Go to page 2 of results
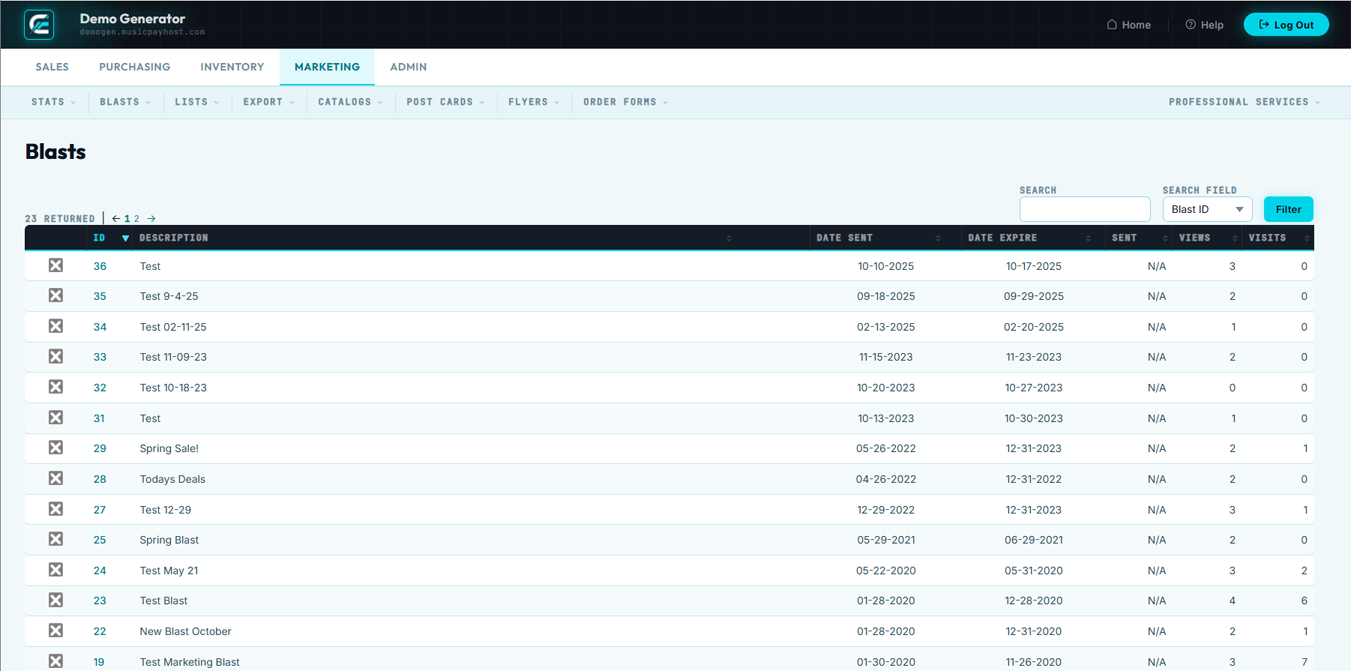The height and width of the screenshot is (671, 1351). (137, 218)
